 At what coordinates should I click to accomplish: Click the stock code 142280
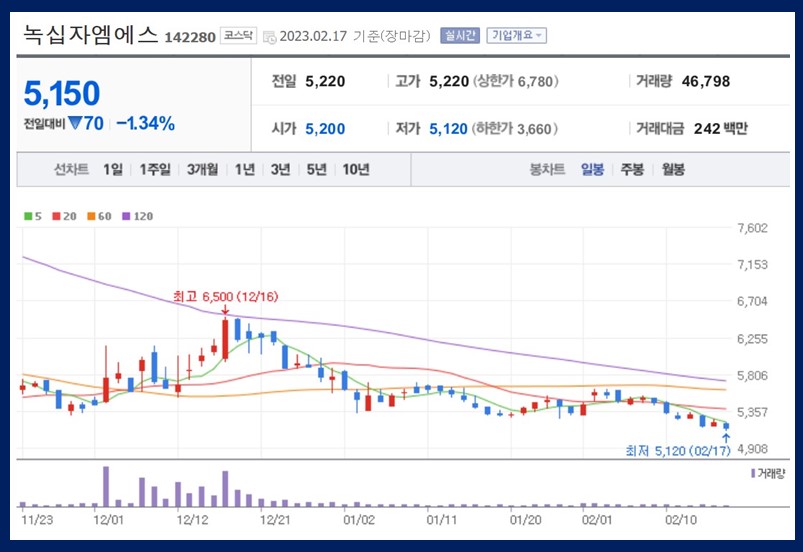[x=190, y=37]
